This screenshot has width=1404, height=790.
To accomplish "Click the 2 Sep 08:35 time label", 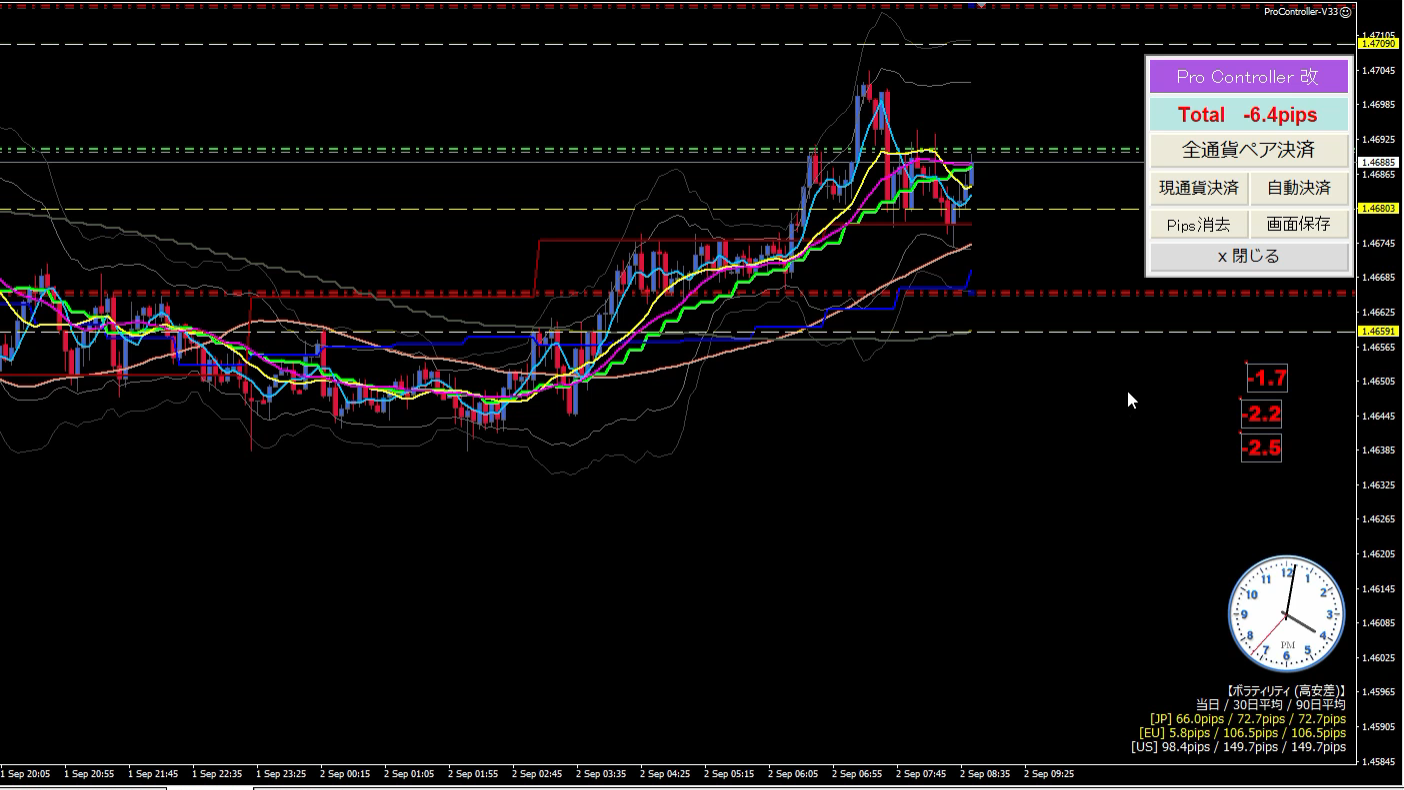I will [x=985, y=774].
